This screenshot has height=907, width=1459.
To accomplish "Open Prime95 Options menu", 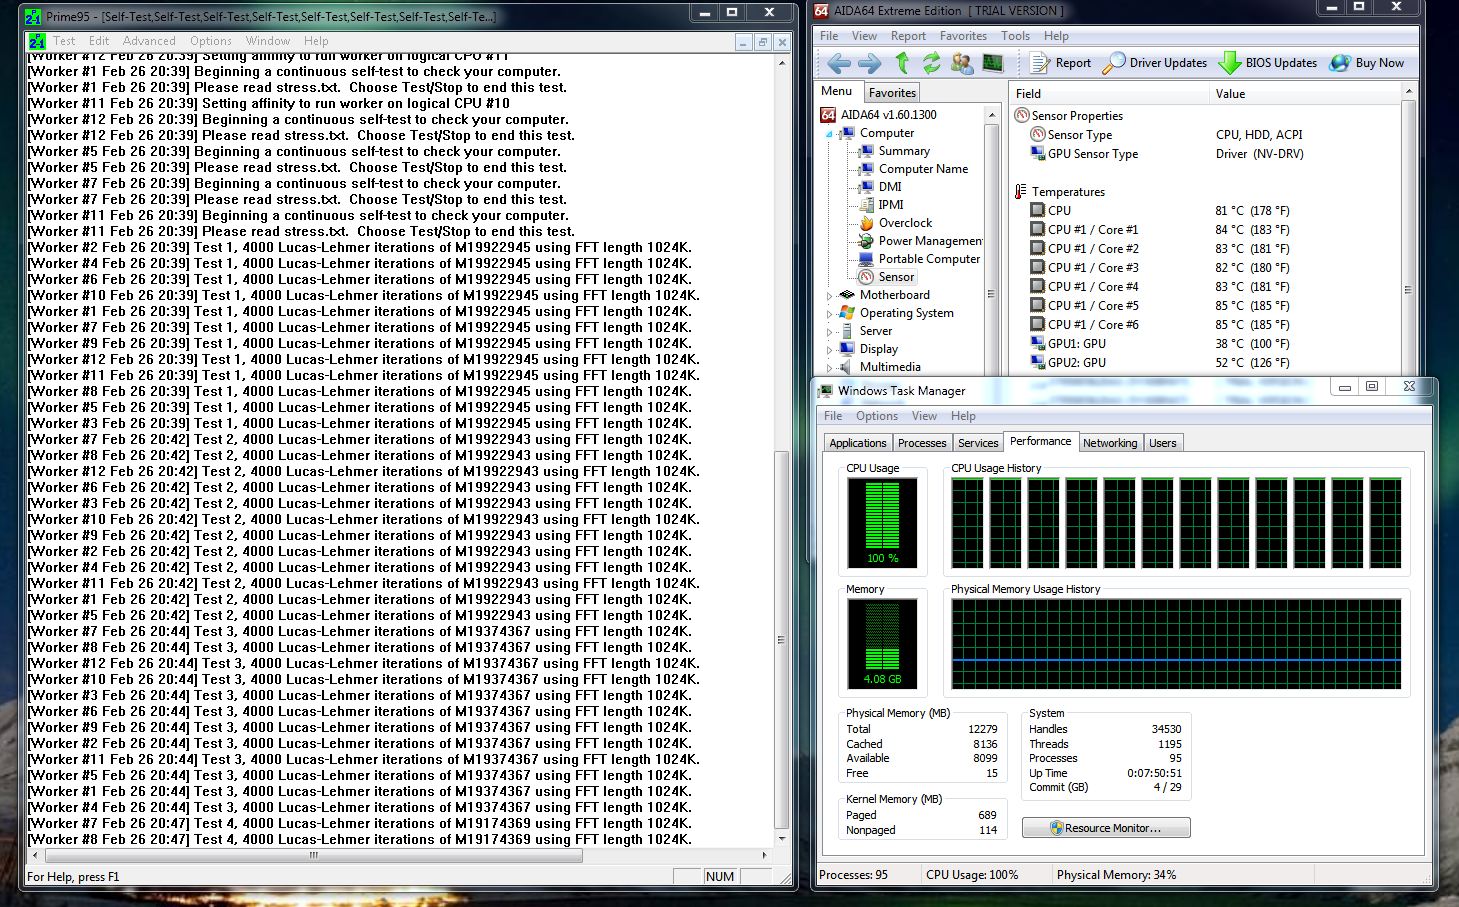I will pos(211,41).
